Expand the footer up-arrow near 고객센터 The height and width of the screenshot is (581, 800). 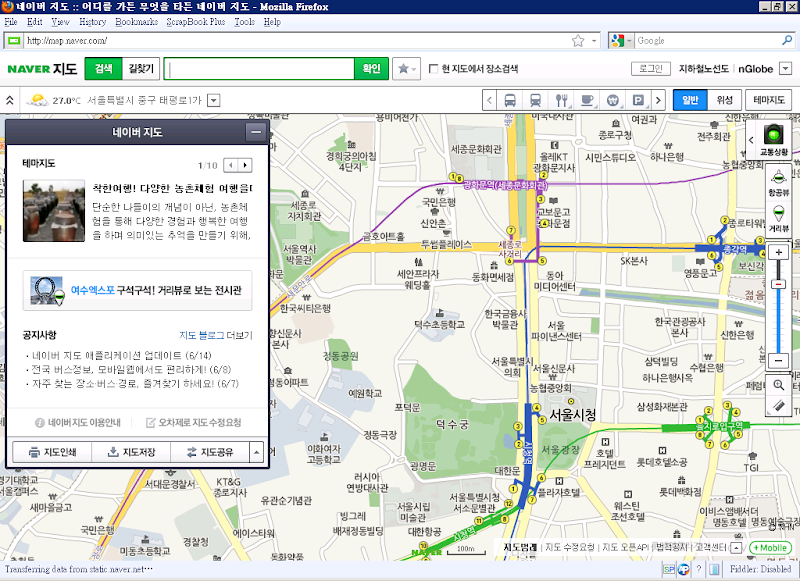(x=736, y=548)
